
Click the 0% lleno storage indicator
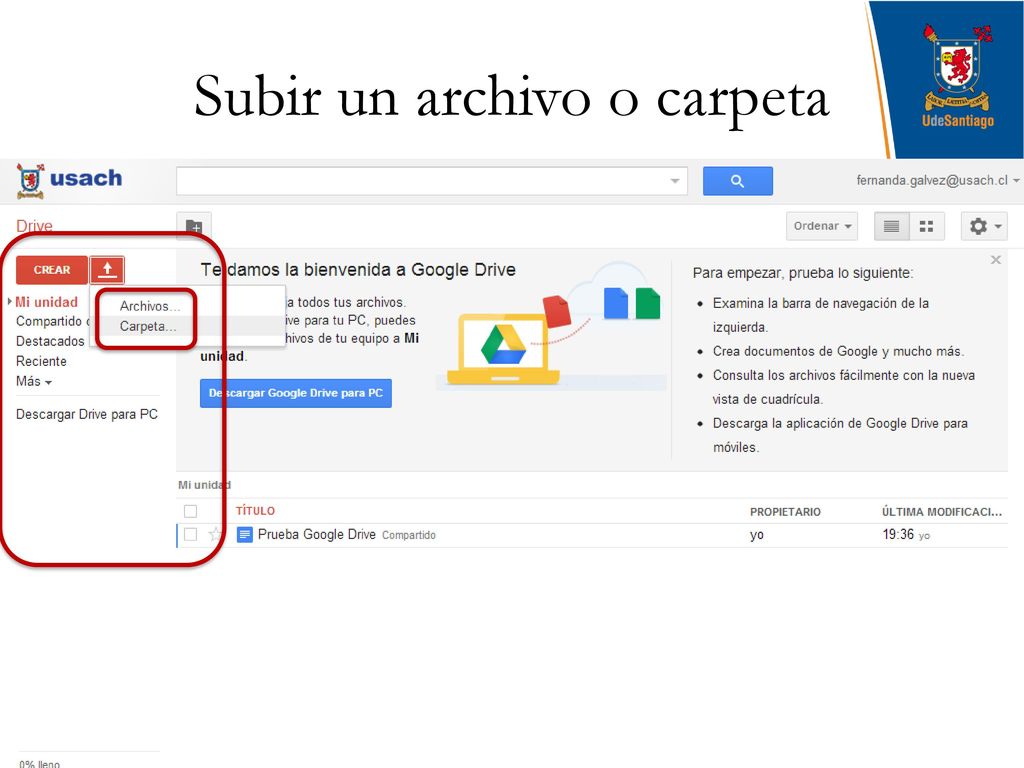click(40, 763)
